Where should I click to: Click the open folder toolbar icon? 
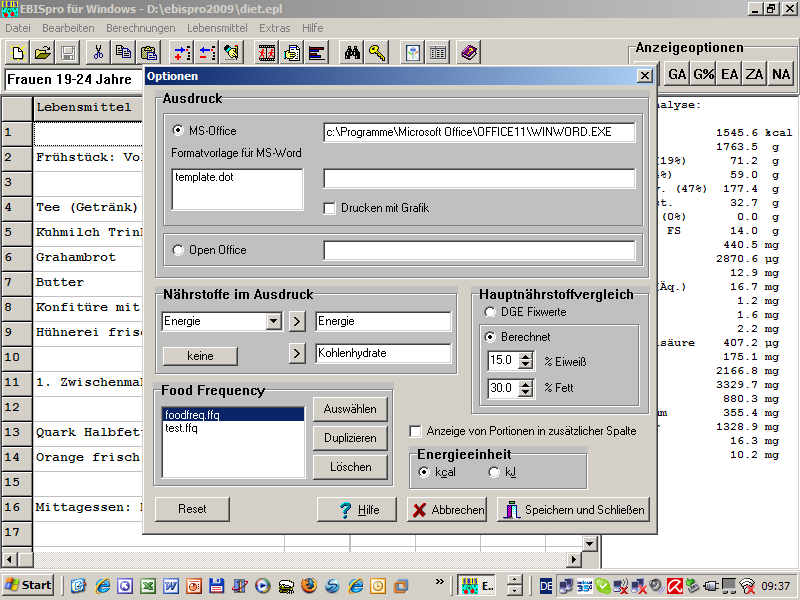tap(42, 52)
